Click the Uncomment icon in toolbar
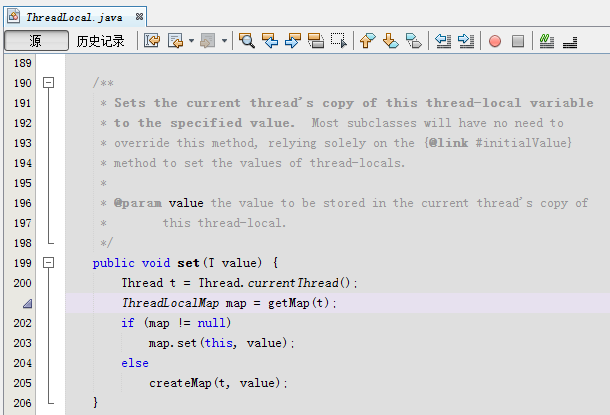 pos(570,41)
